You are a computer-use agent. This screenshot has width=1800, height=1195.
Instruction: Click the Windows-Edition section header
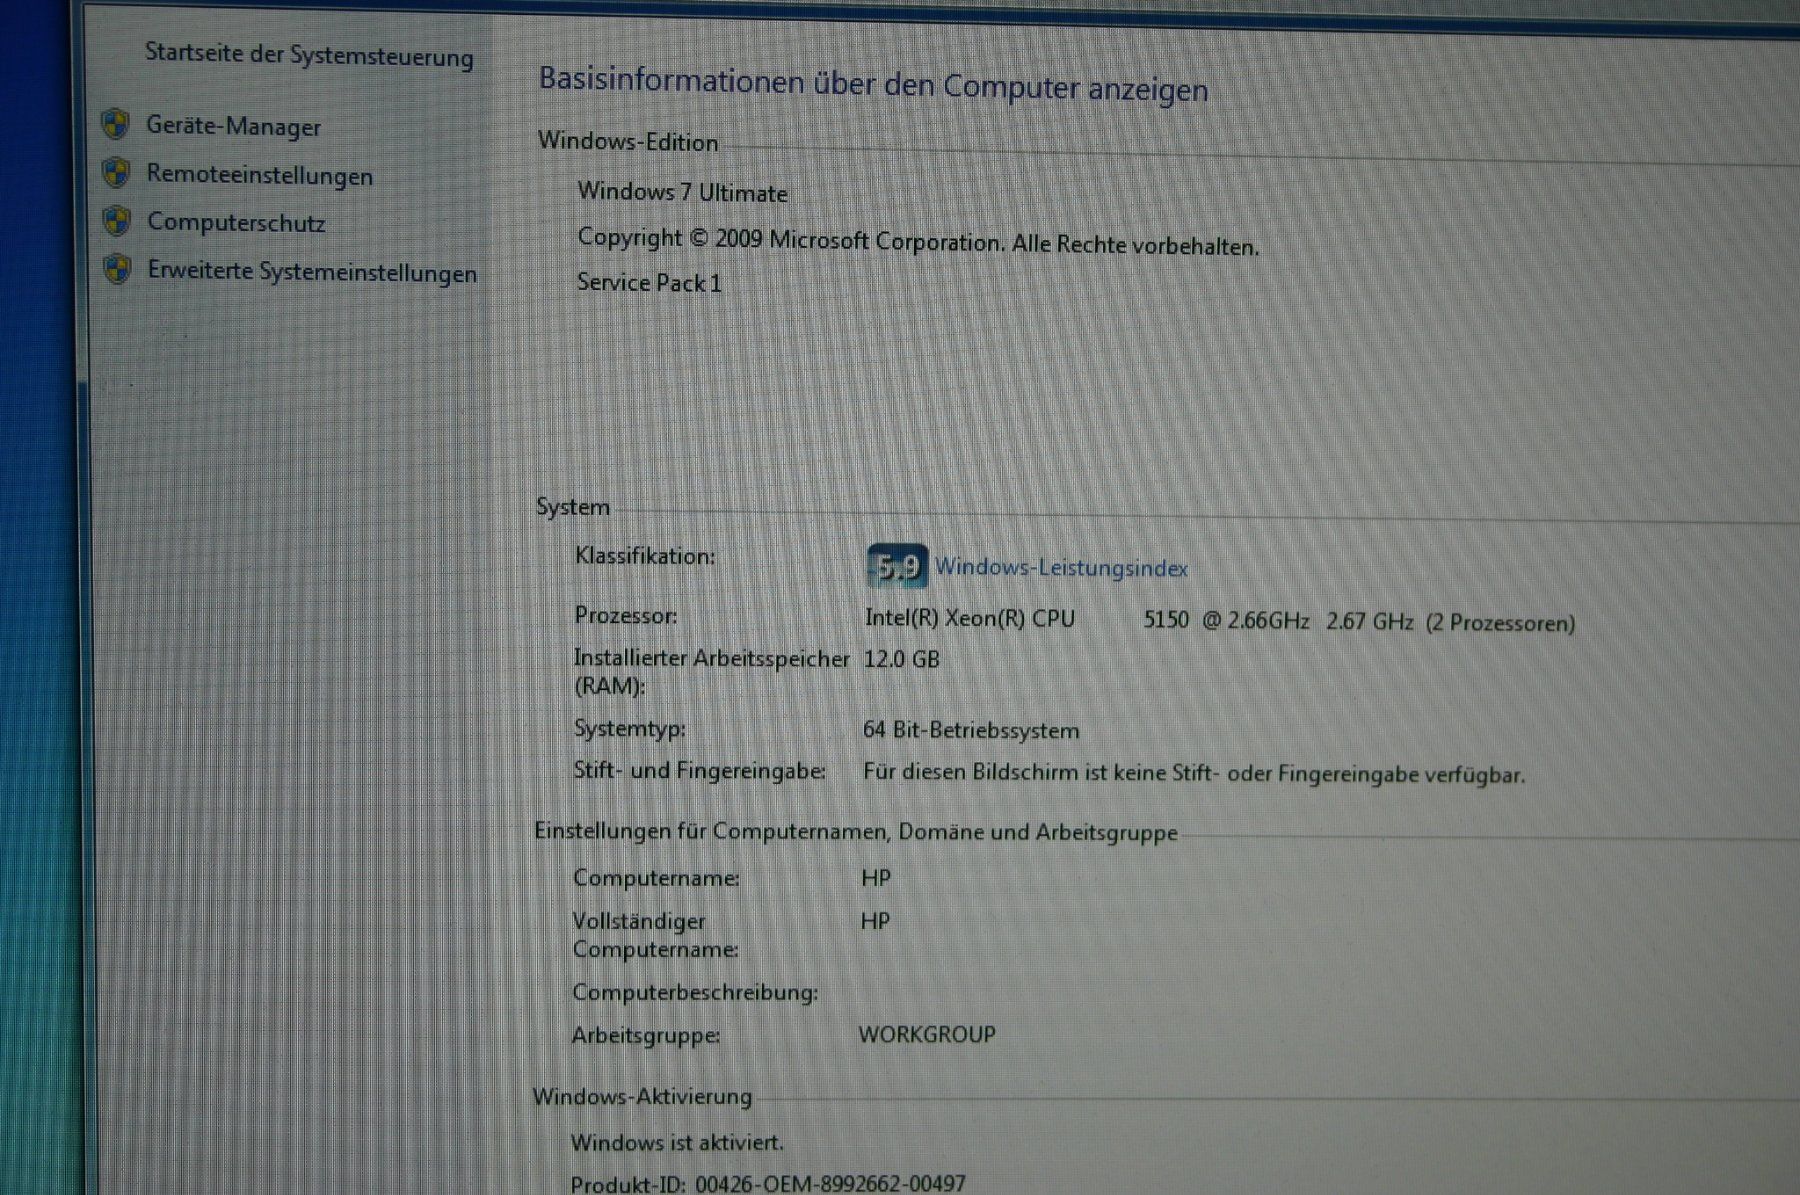click(628, 142)
